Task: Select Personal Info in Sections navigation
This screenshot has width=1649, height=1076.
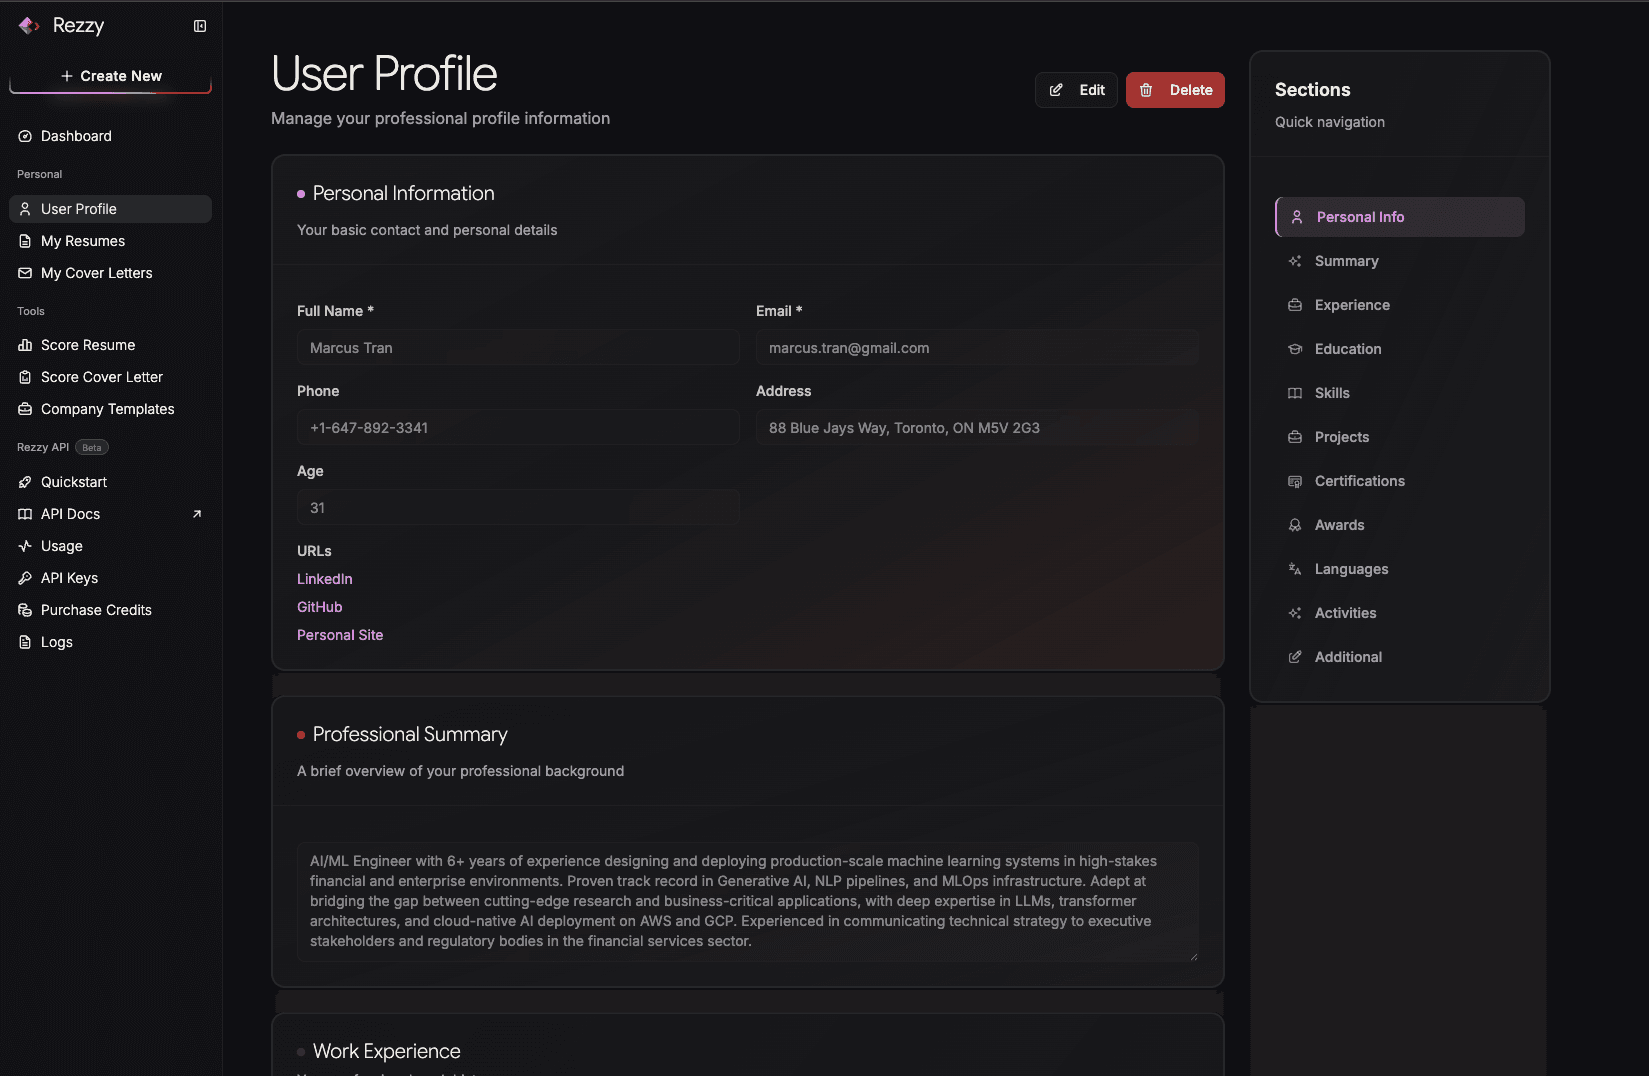Action: tap(1359, 216)
